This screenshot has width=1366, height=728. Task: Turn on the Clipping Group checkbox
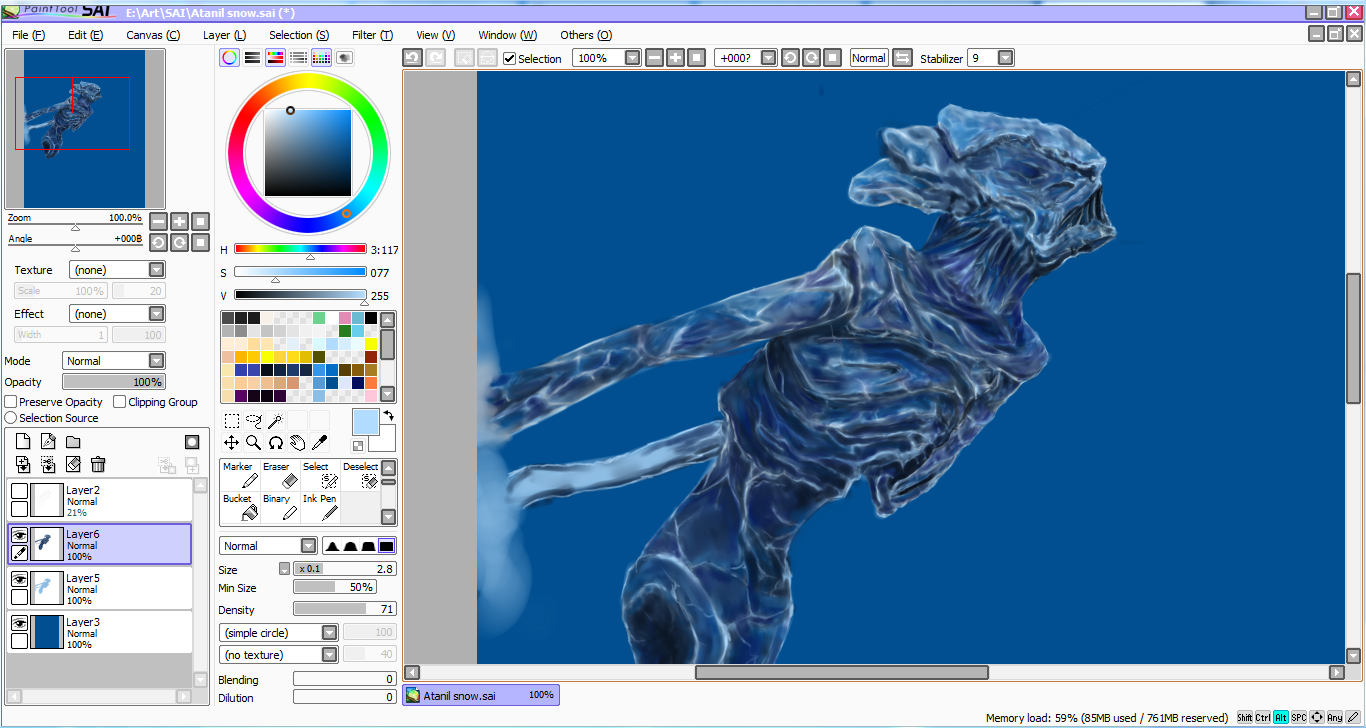point(120,402)
